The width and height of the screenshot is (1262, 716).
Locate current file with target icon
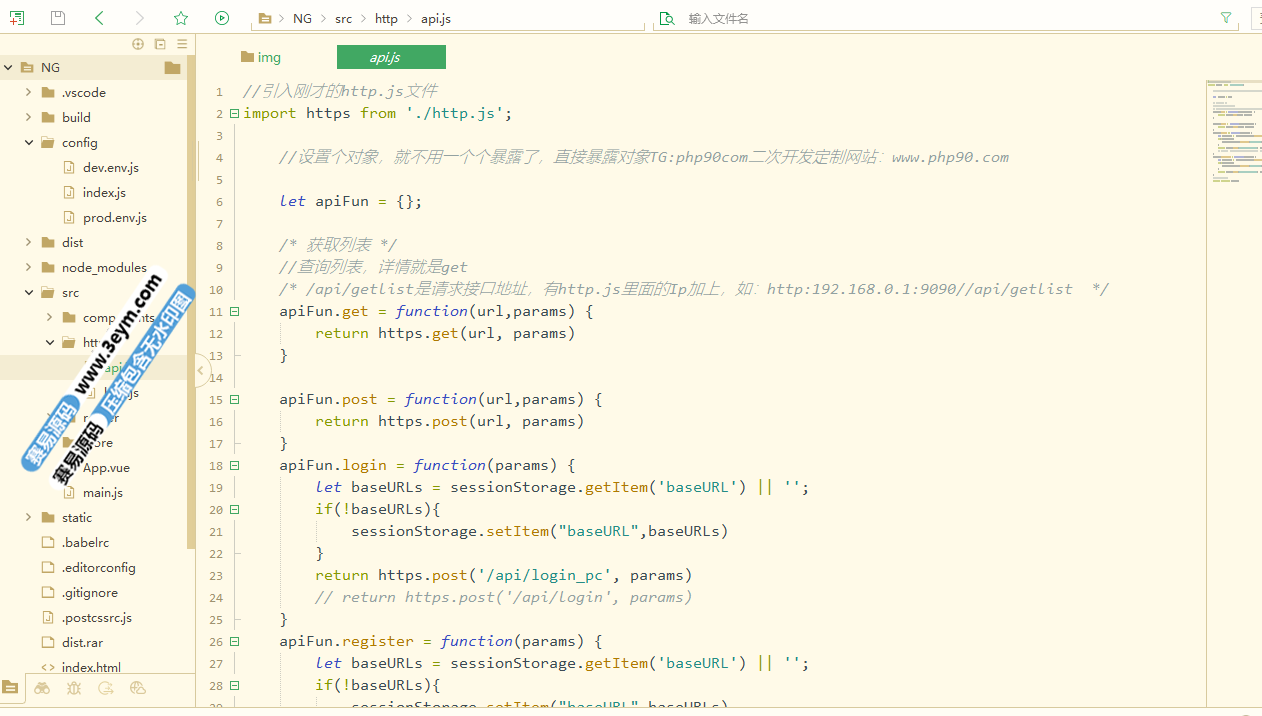click(x=138, y=44)
